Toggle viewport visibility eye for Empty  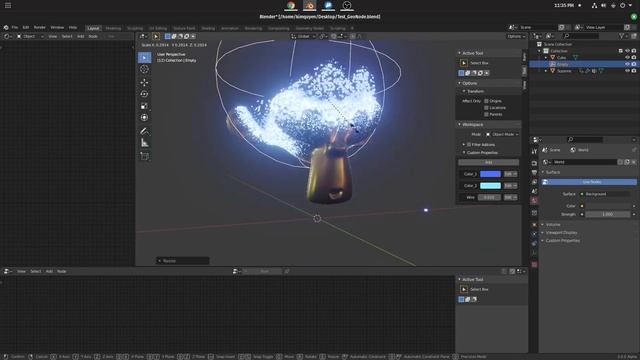pyautogui.click(x=627, y=64)
